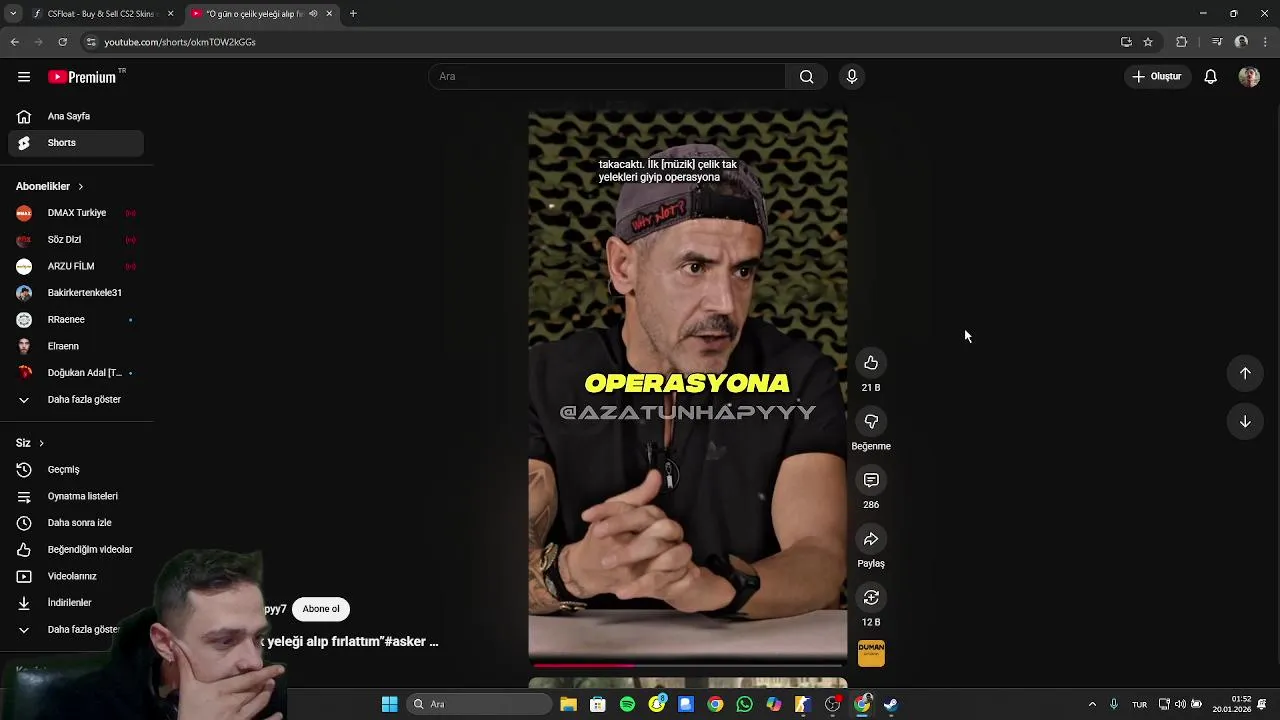Open File Explorer from the taskbar

tap(568, 704)
